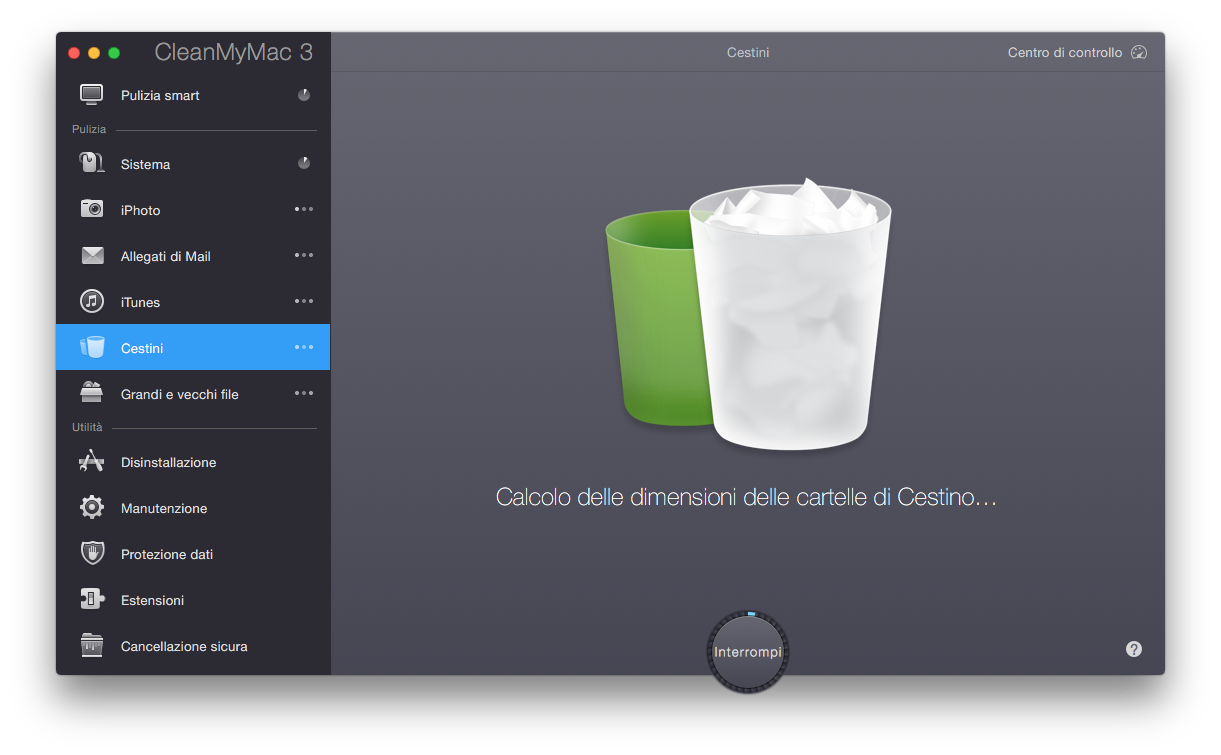The image size is (1221, 755).
Task: Close the CleanMyMac window
Action: point(74,53)
